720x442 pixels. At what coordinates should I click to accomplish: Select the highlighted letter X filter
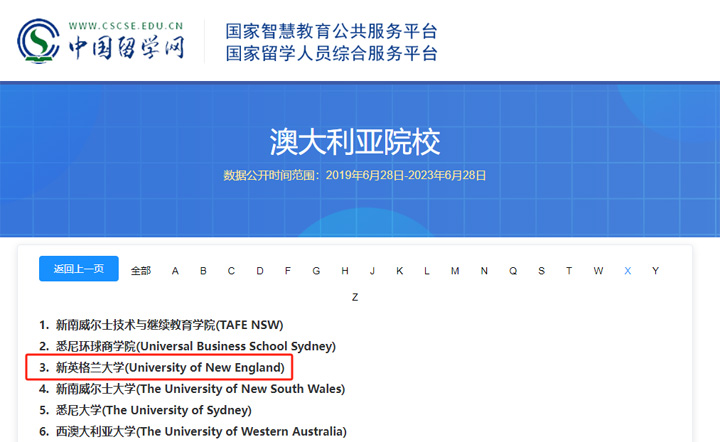coord(628,271)
